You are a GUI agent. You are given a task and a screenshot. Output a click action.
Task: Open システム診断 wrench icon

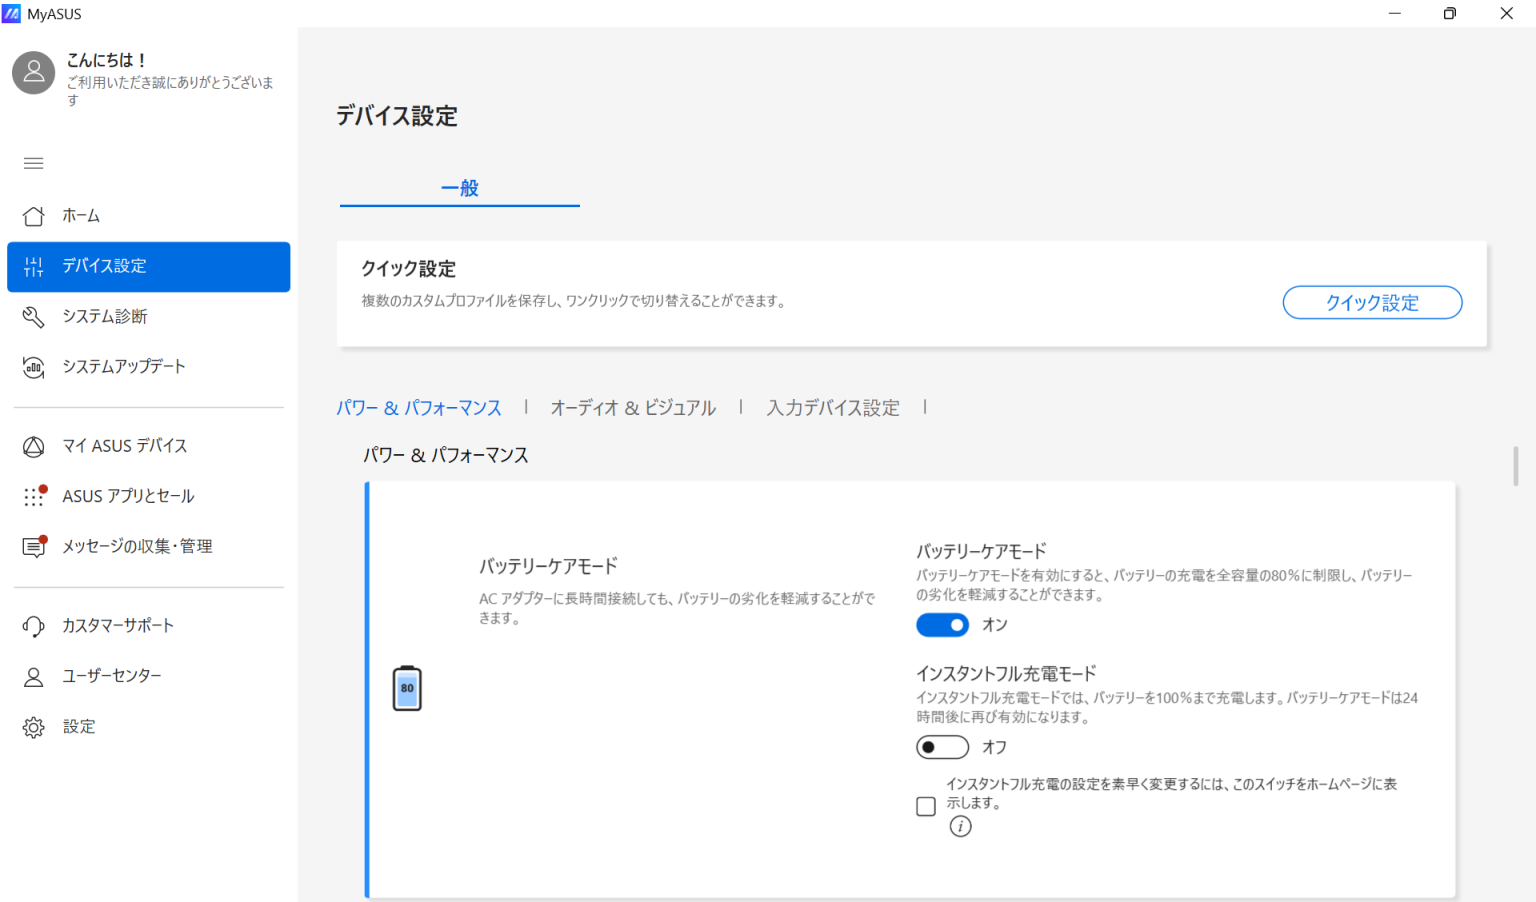[x=34, y=317]
